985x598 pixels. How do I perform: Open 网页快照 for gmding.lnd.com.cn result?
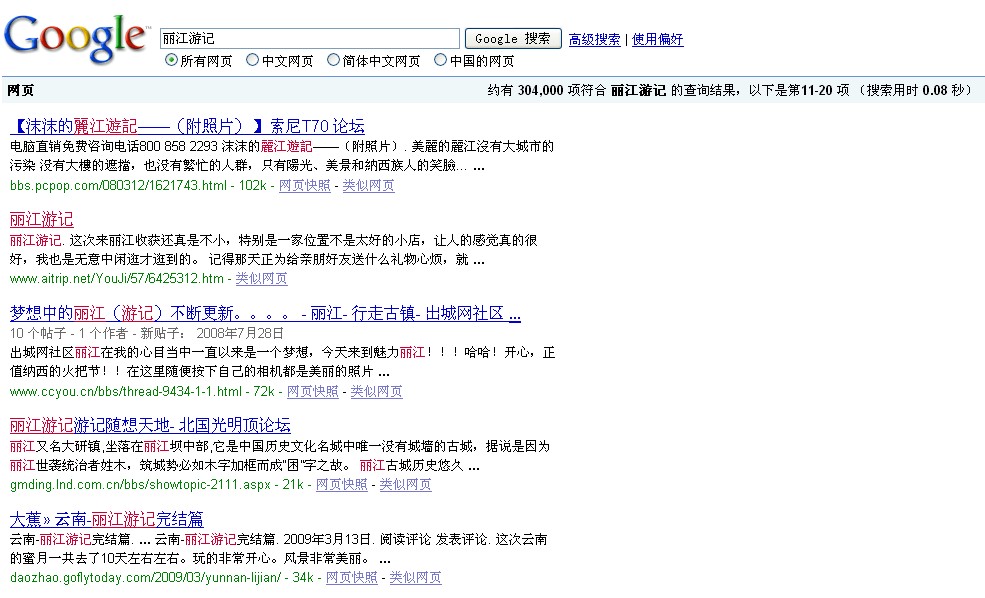342,484
